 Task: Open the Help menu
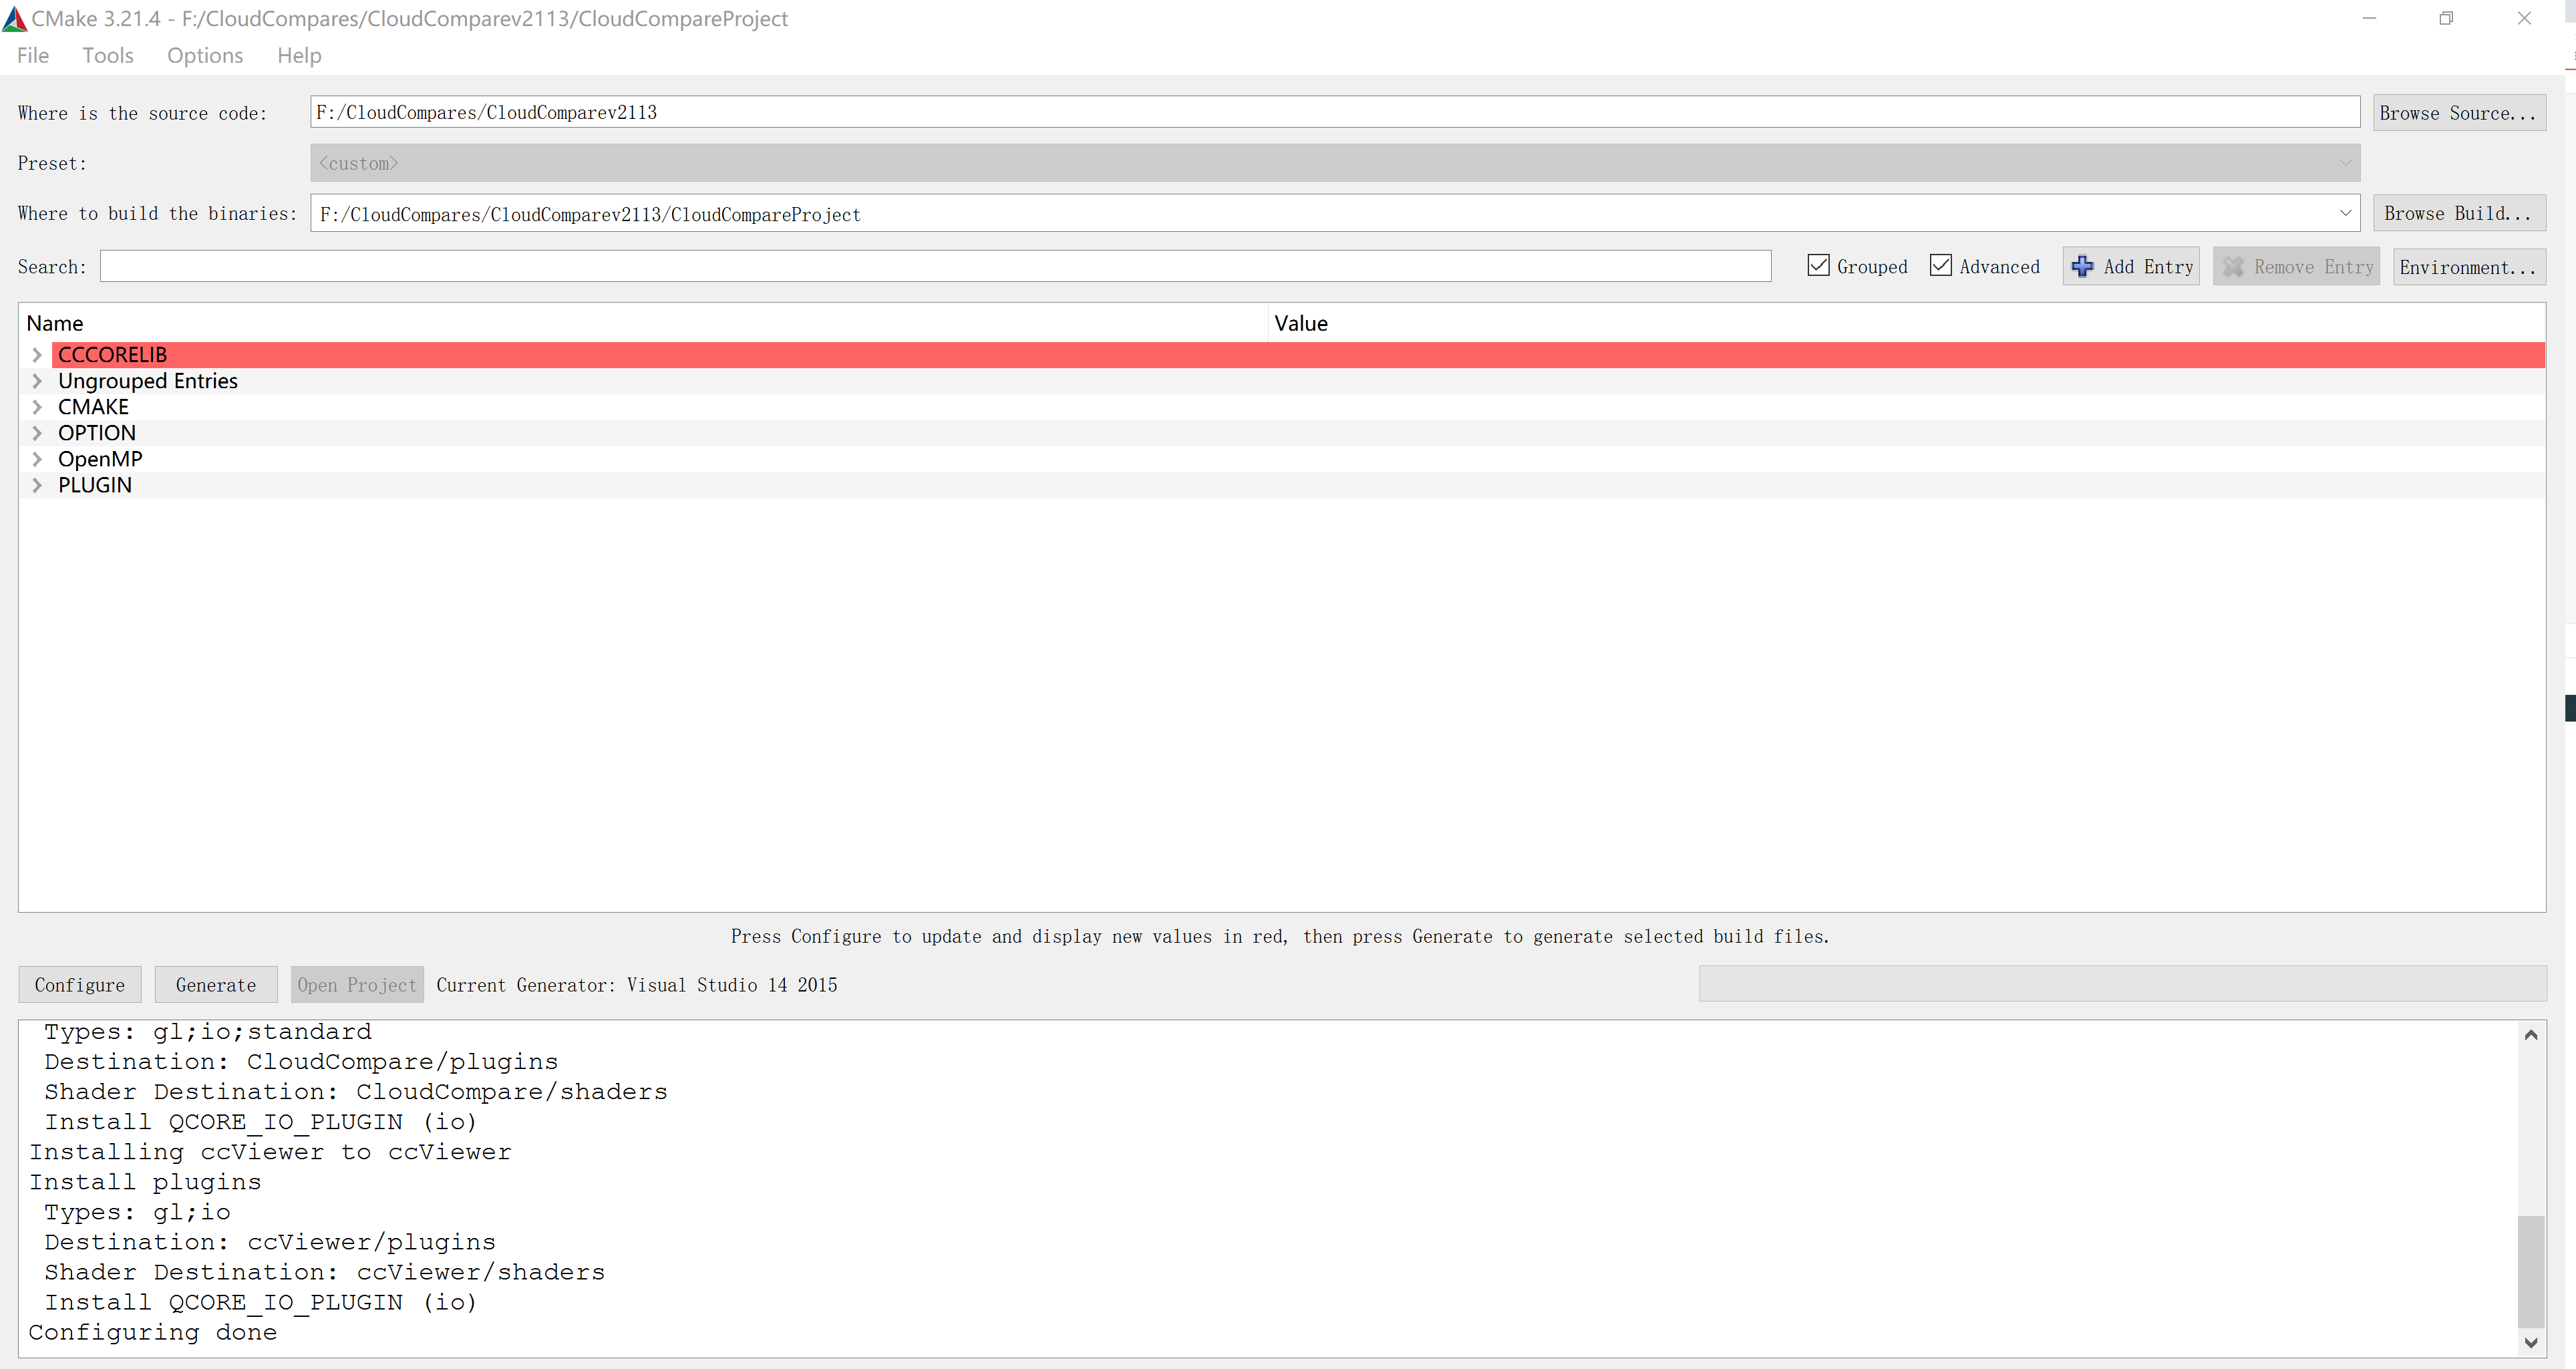[298, 55]
